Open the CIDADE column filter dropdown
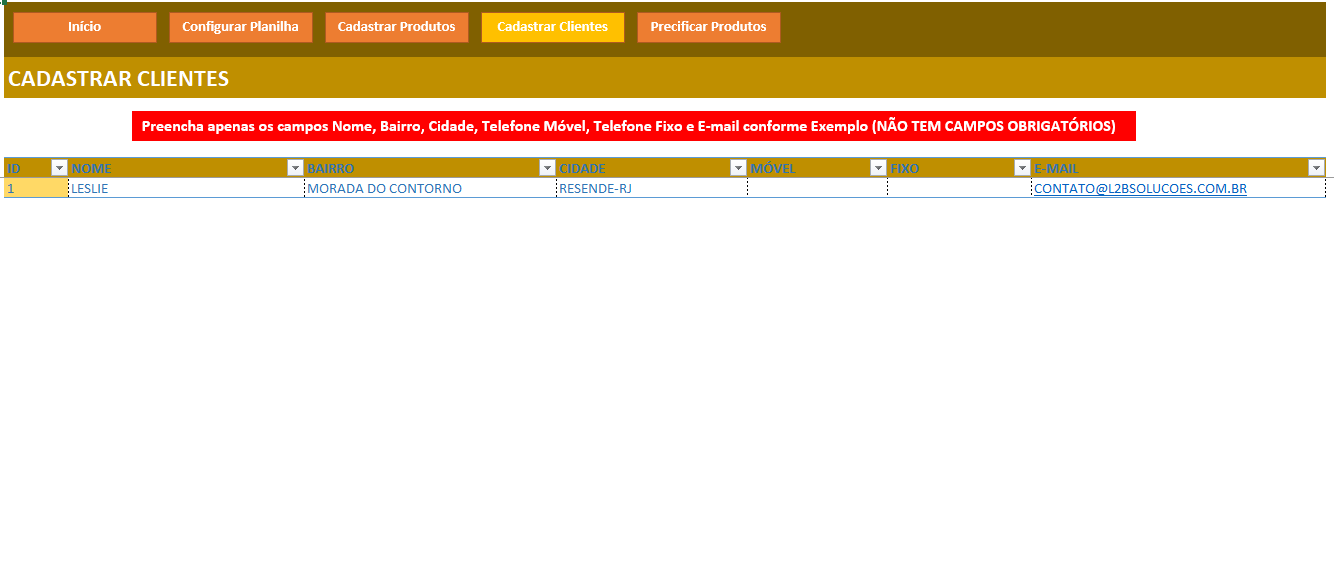1334x587 pixels. click(738, 168)
